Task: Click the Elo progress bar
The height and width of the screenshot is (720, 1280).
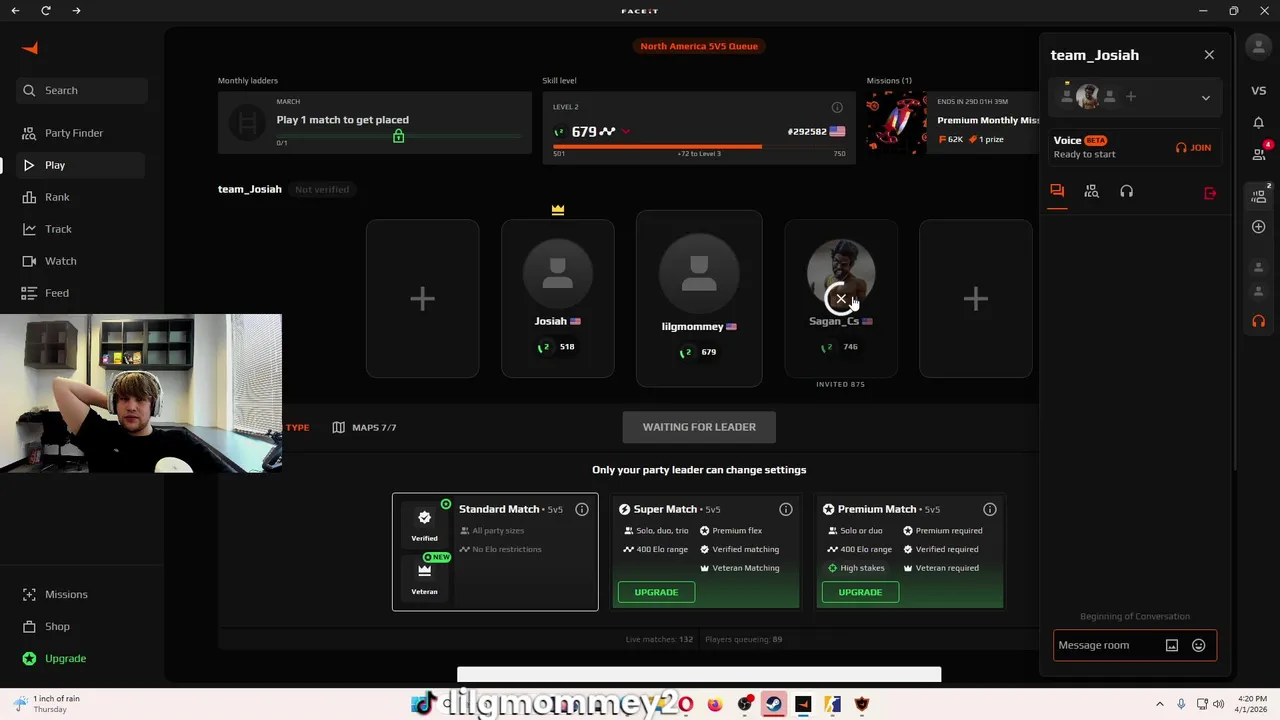Action: pyautogui.click(x=699, y=146)
